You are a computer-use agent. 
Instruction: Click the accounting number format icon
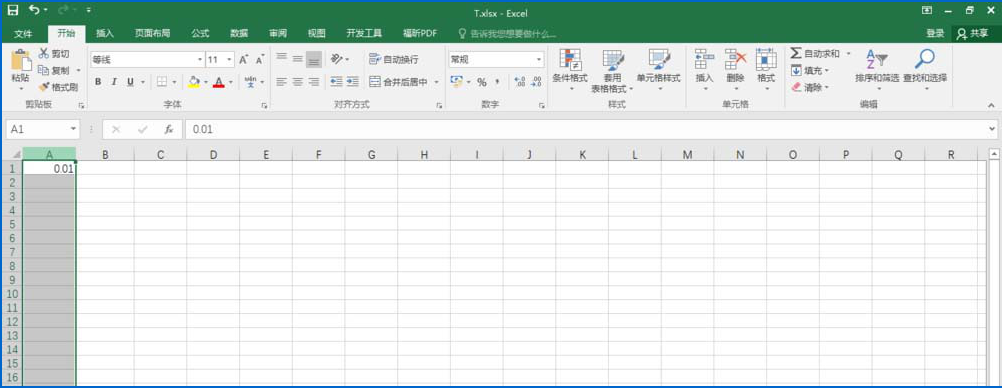456,82
